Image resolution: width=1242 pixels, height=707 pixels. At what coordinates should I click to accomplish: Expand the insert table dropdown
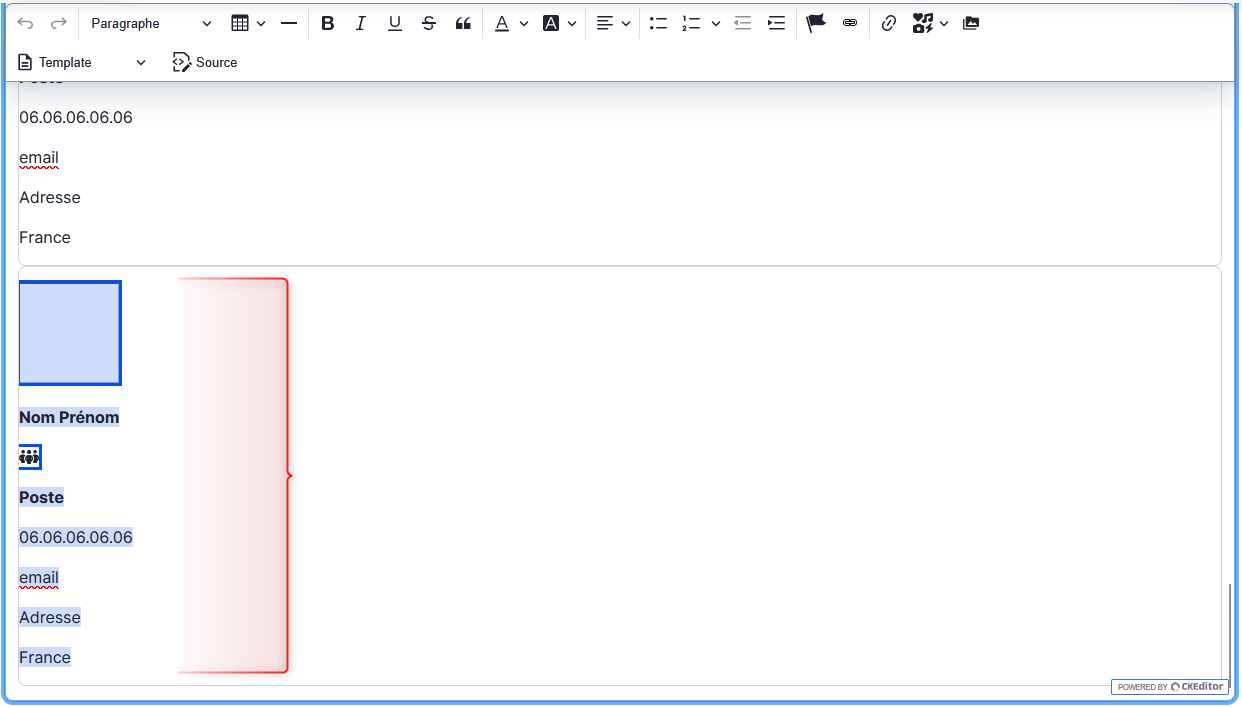tap(249, 23)
